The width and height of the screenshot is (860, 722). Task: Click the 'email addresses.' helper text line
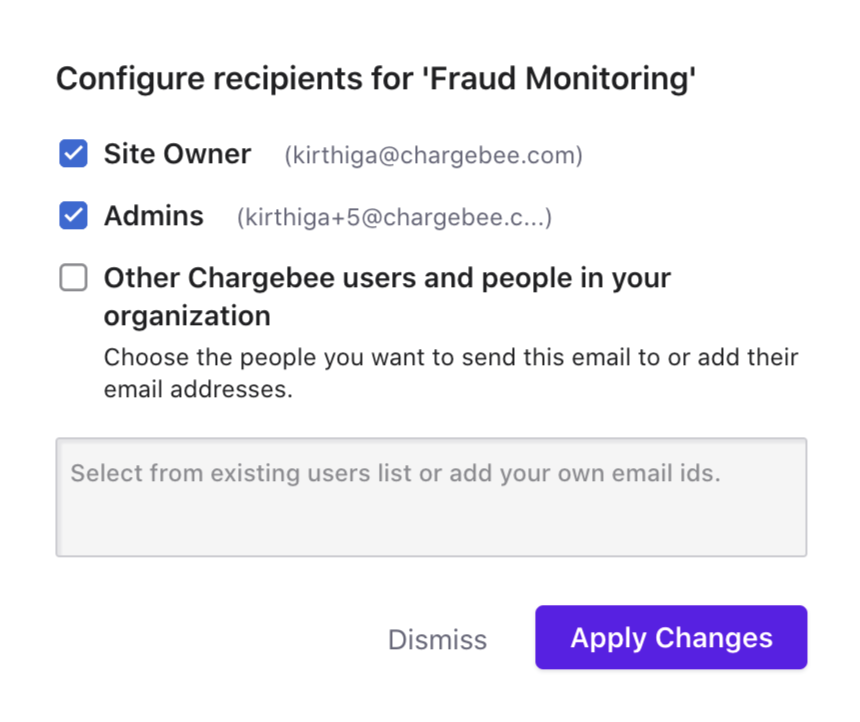(198, 390)
